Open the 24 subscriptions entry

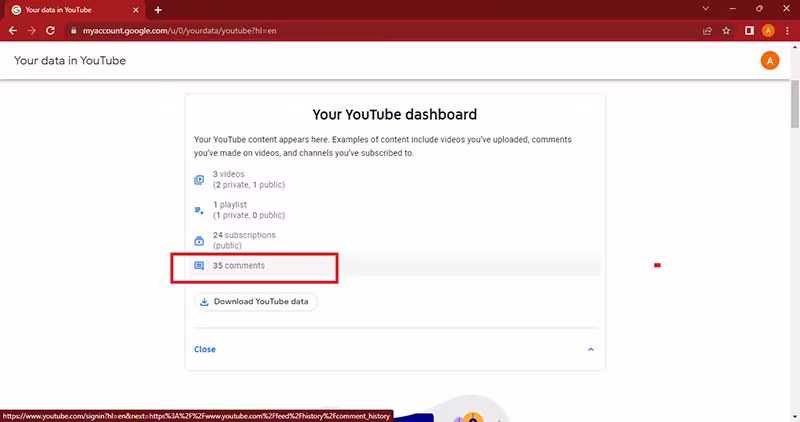pyautogui.click(x=396, y=240)
